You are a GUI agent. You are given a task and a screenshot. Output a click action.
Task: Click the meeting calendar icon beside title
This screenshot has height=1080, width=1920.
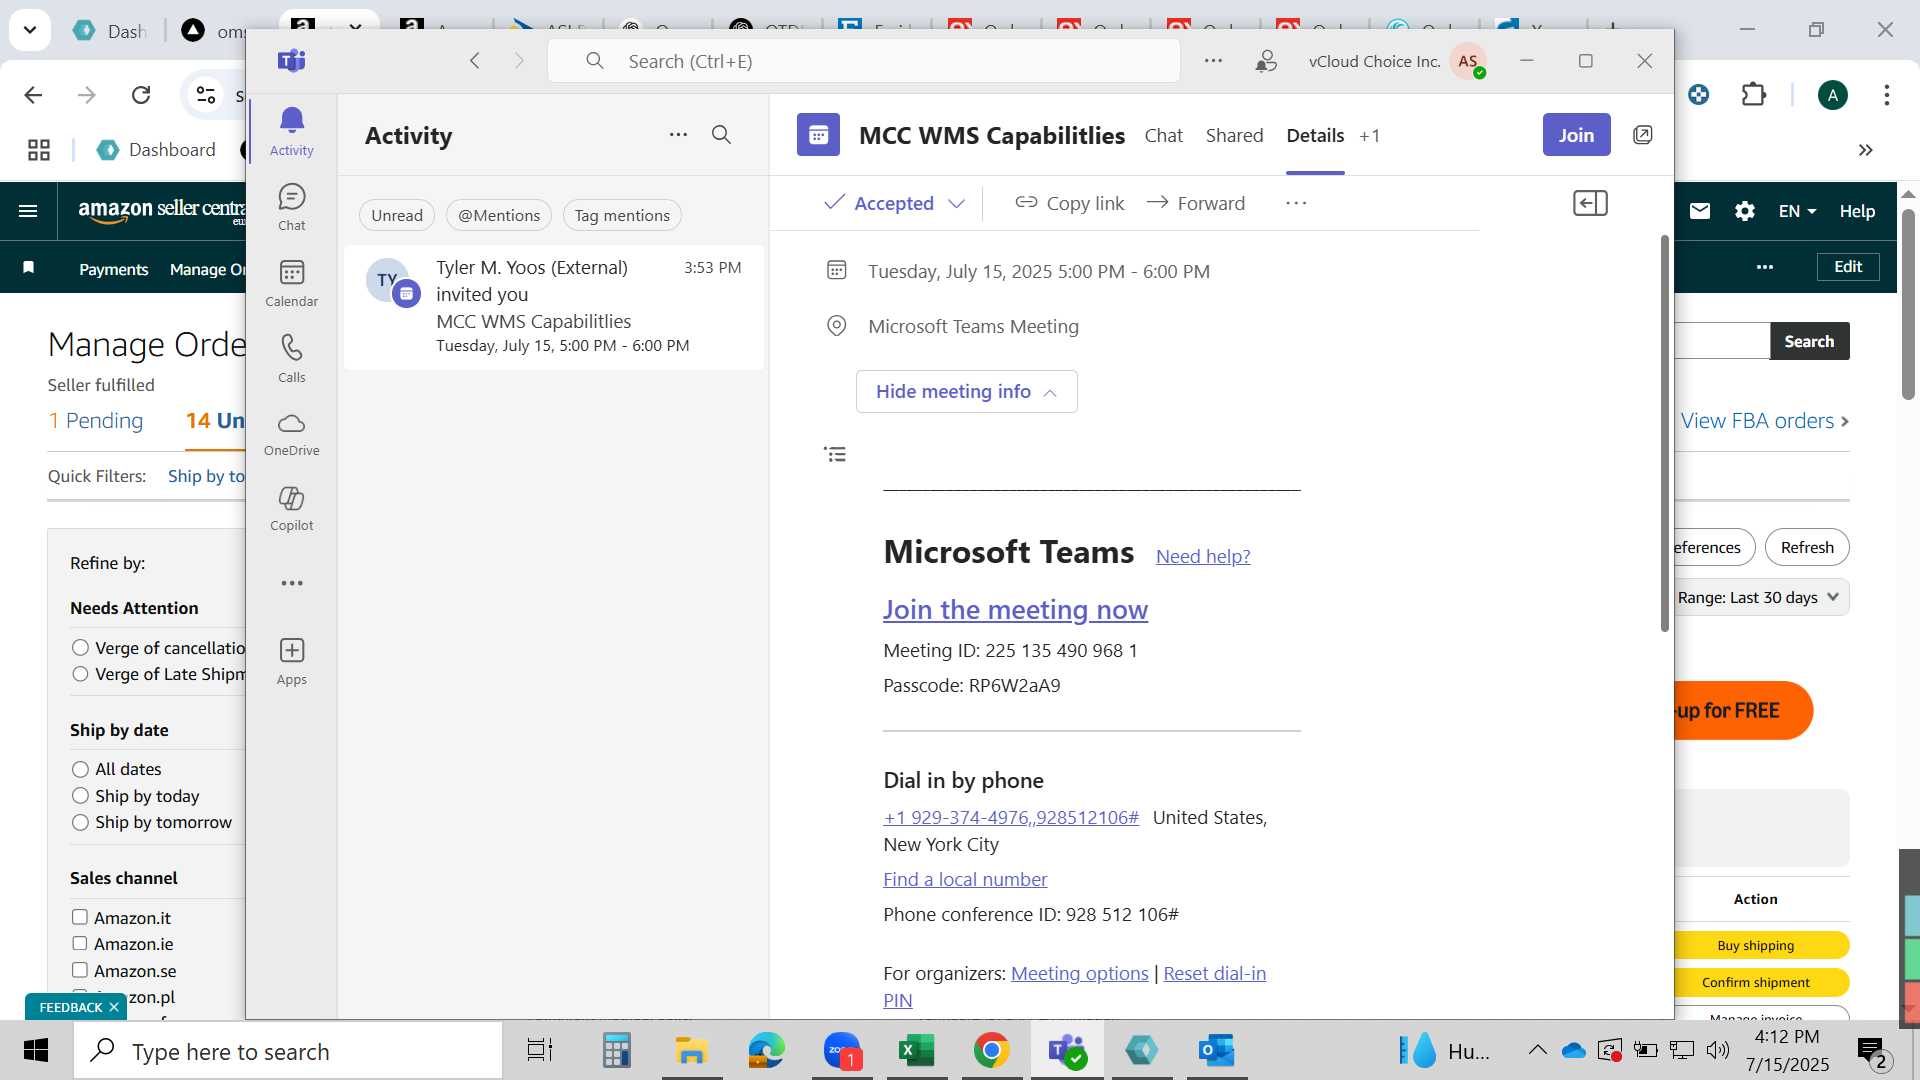[x=818, y=135]
